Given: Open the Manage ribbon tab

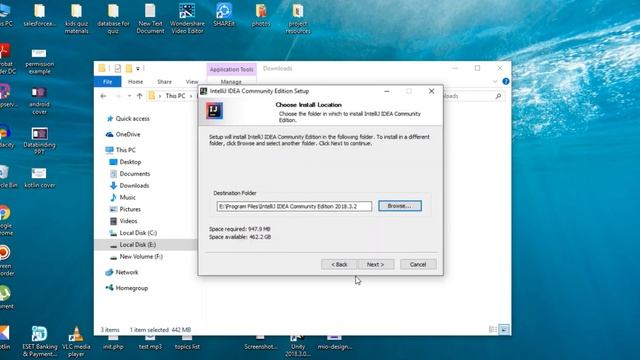Looking at the screenshot, I should [231, 82].
